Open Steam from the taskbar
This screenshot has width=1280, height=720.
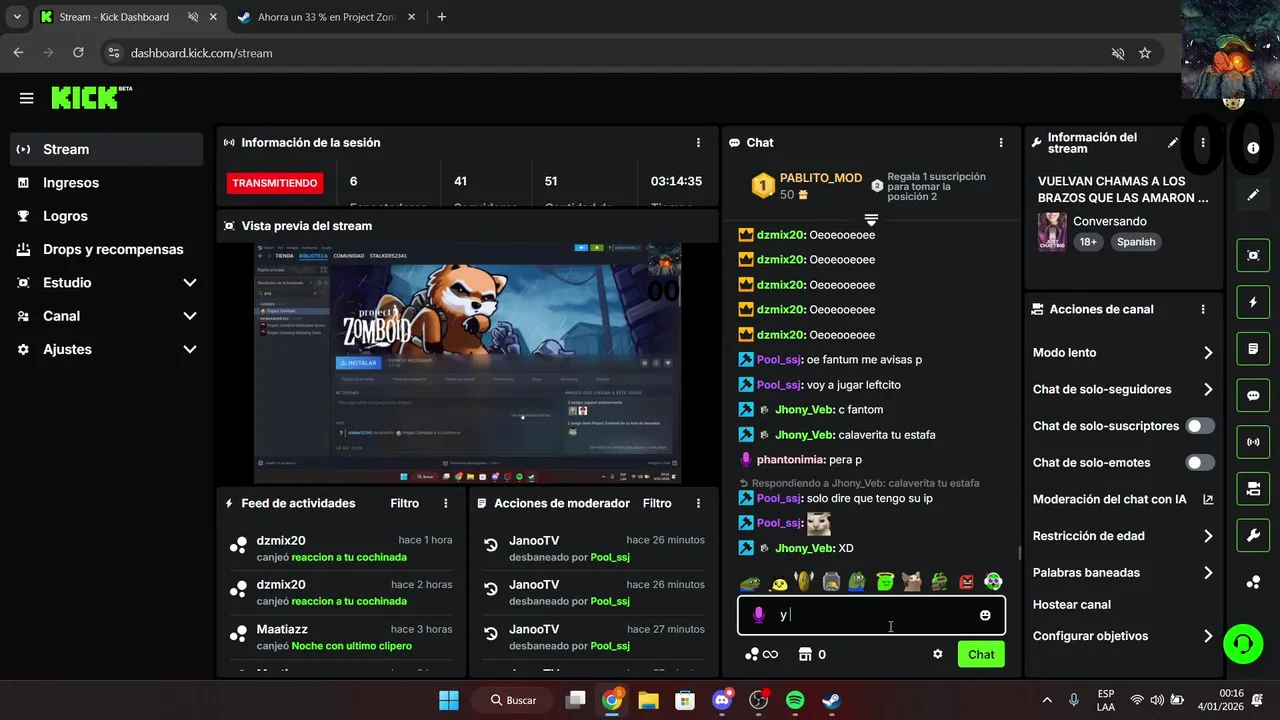831,700
